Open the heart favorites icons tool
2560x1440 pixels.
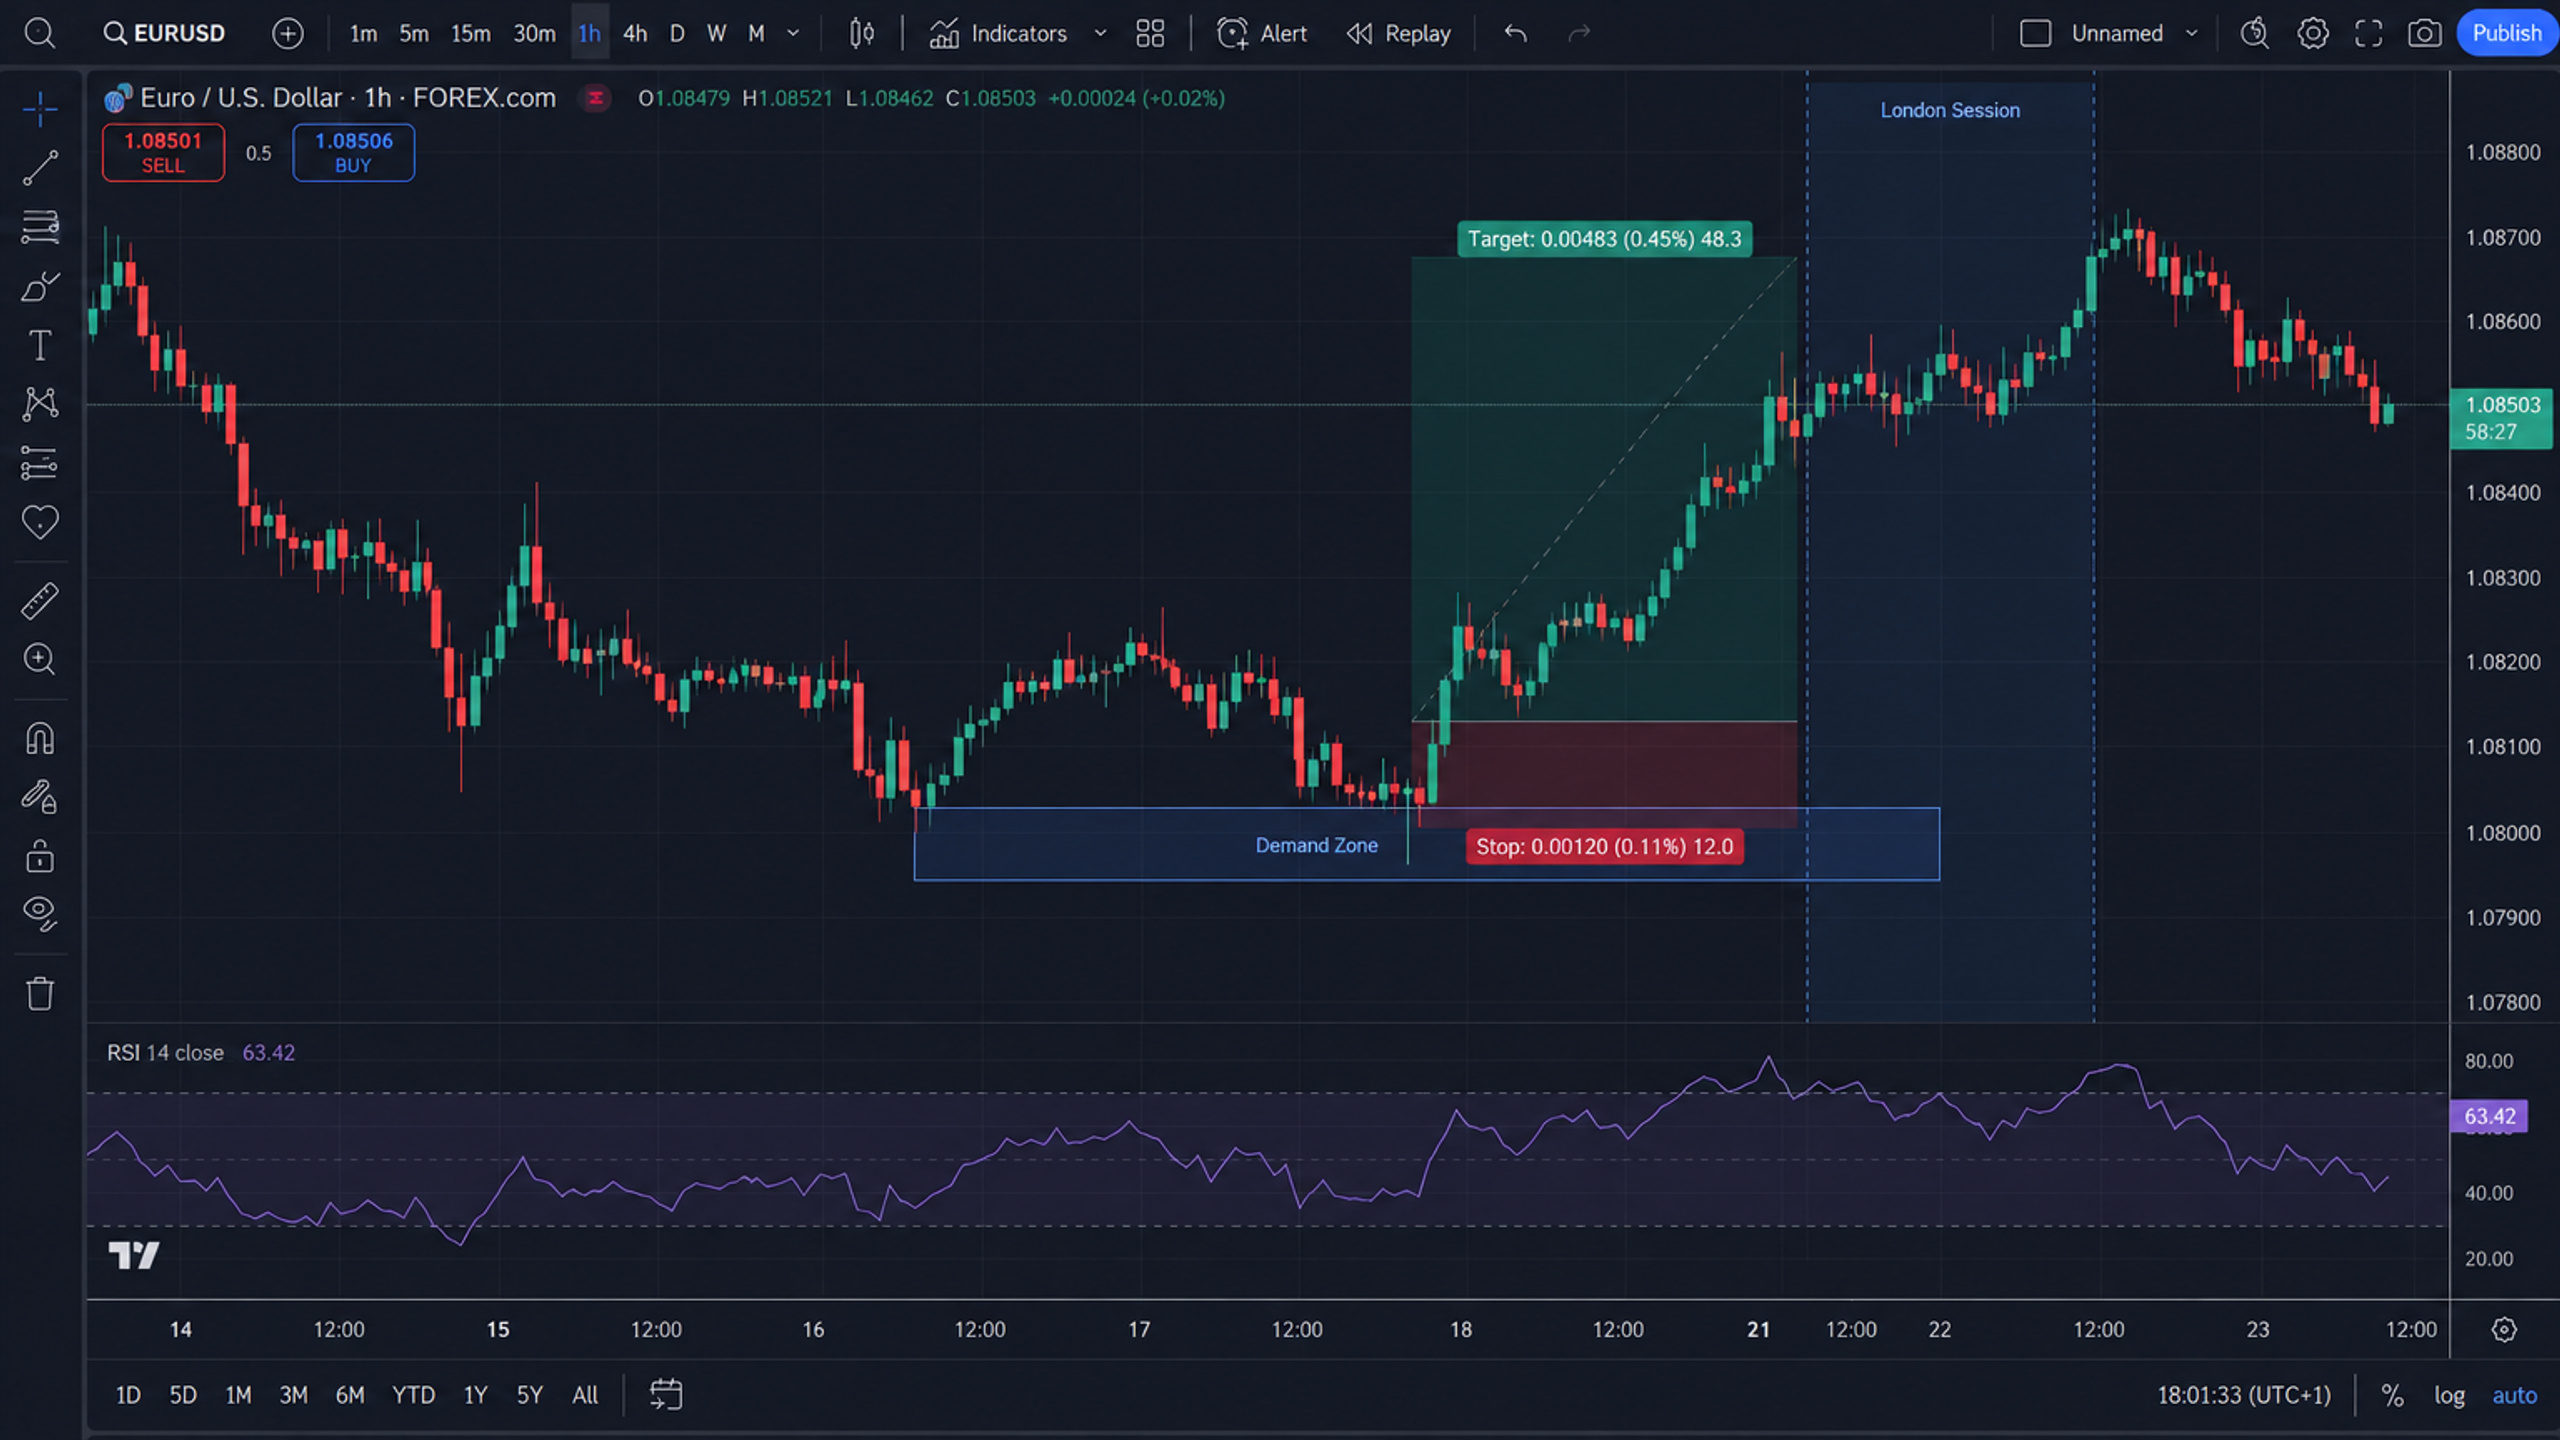40,522
